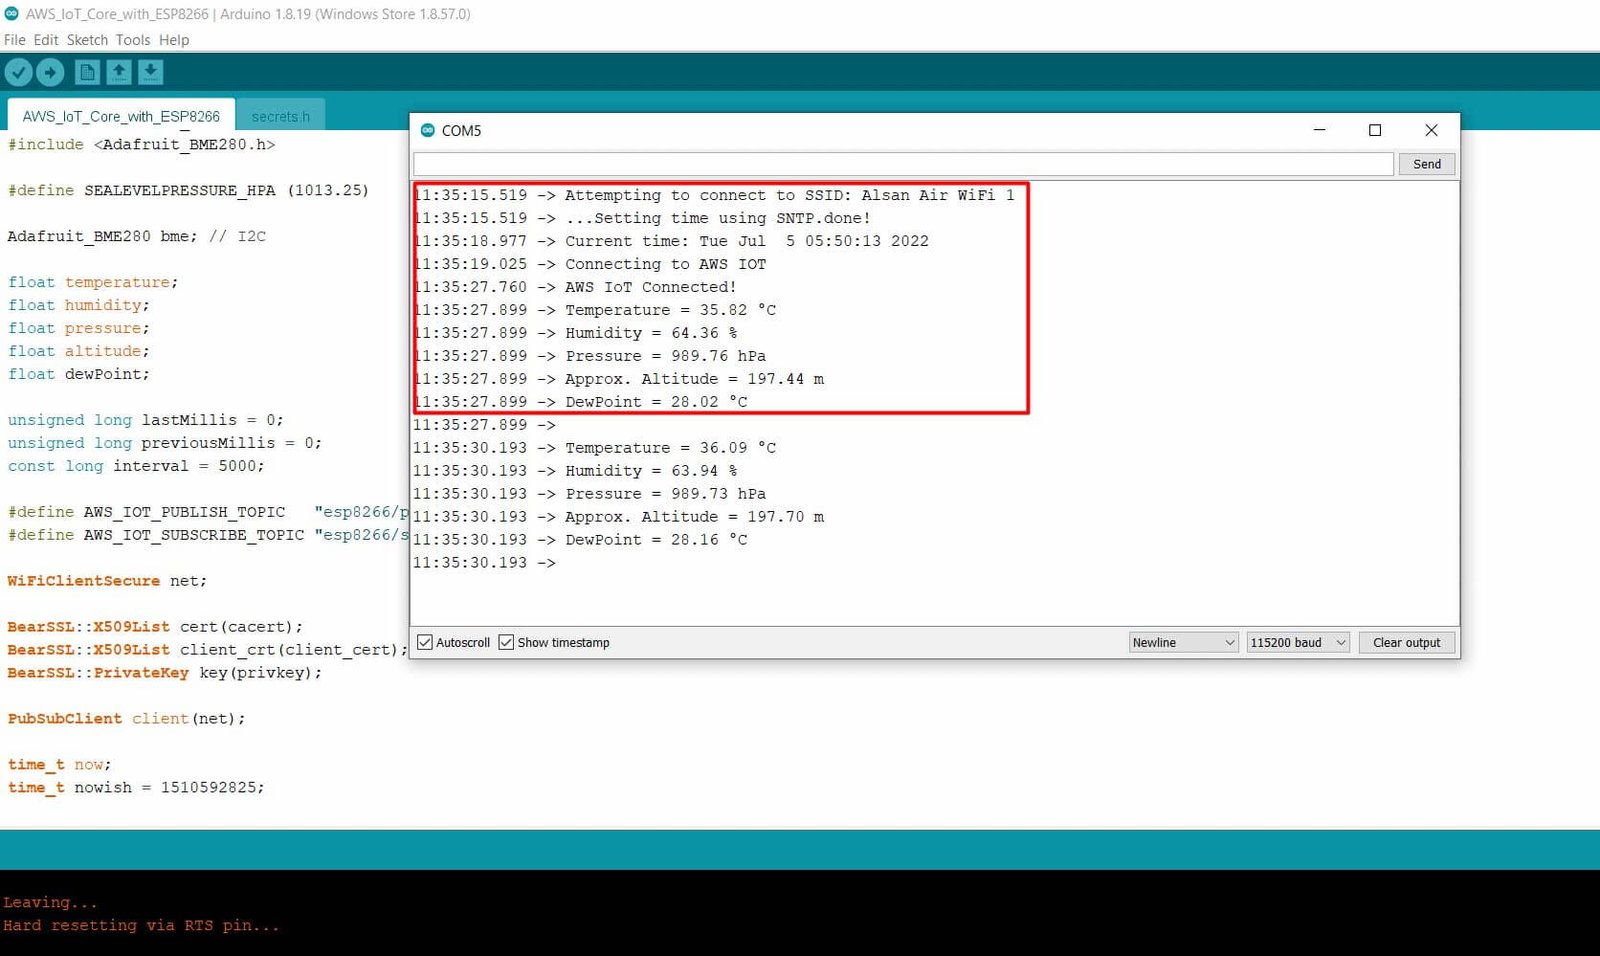Click the Arduino taskbar application icon
The image size is (1600, 956).
pyautogui.click(x=11, y=14)
